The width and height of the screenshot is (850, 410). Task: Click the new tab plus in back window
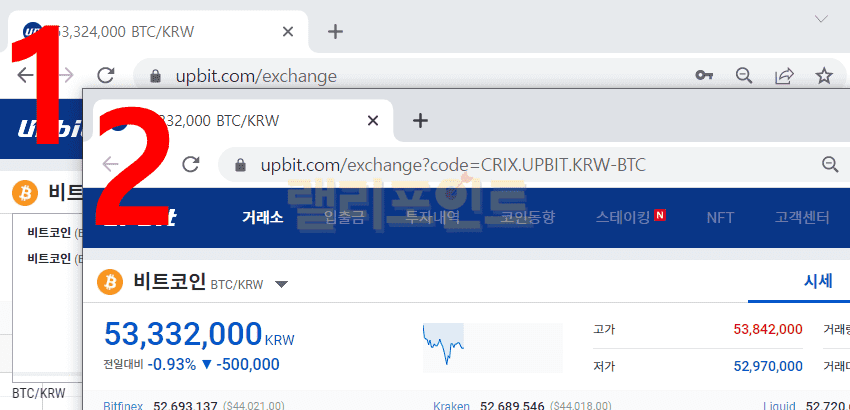336,31
